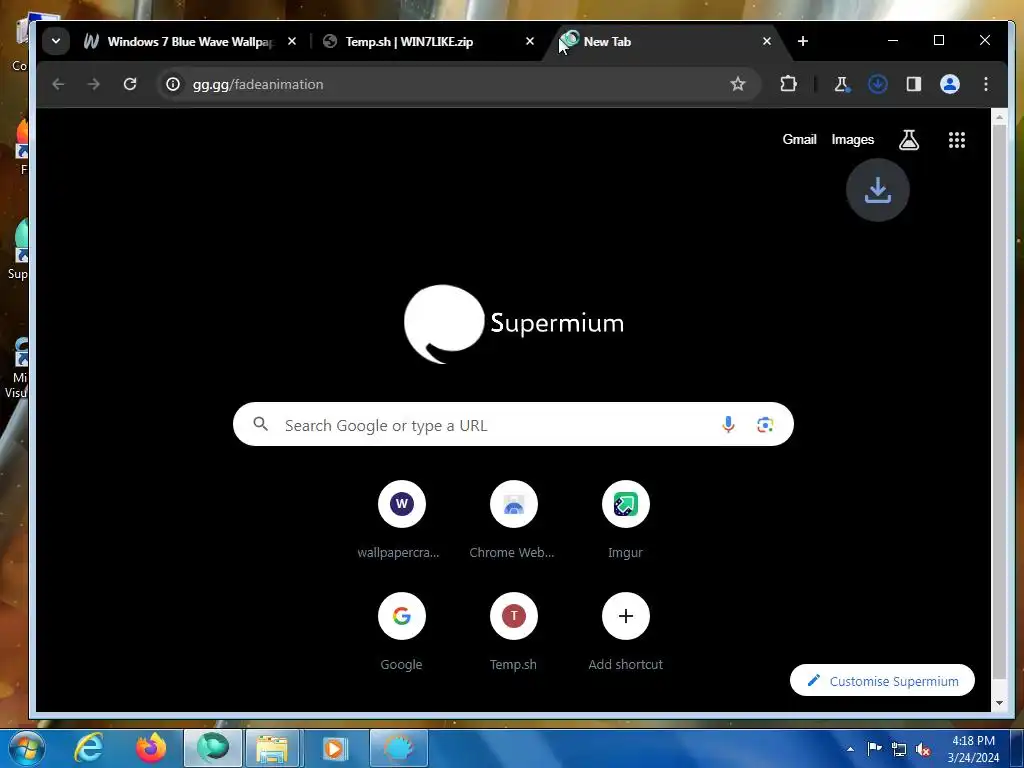Image resolution: width=1024 pixels, height=768 pixels.
Task: Click the Search Labs flask on page
Action: tap(908, 140)
